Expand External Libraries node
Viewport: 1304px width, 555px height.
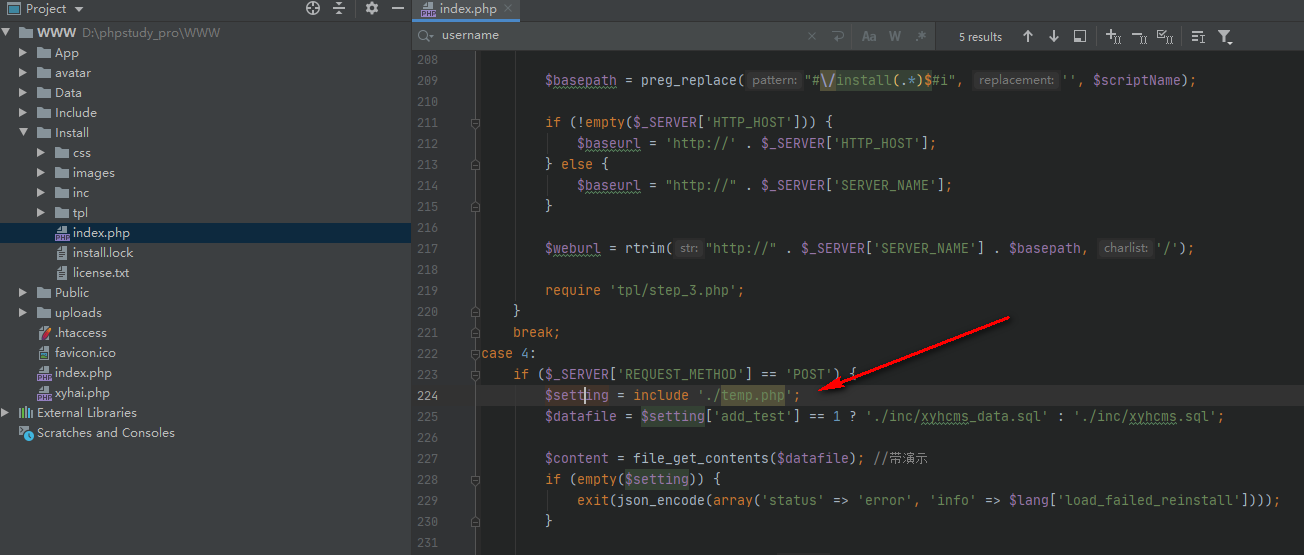pos(7,413)
